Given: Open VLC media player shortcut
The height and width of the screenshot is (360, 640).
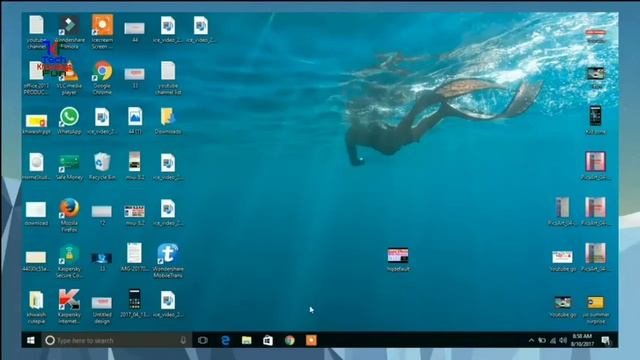Looking at the screenshot, I should click(x=69, y=78).
